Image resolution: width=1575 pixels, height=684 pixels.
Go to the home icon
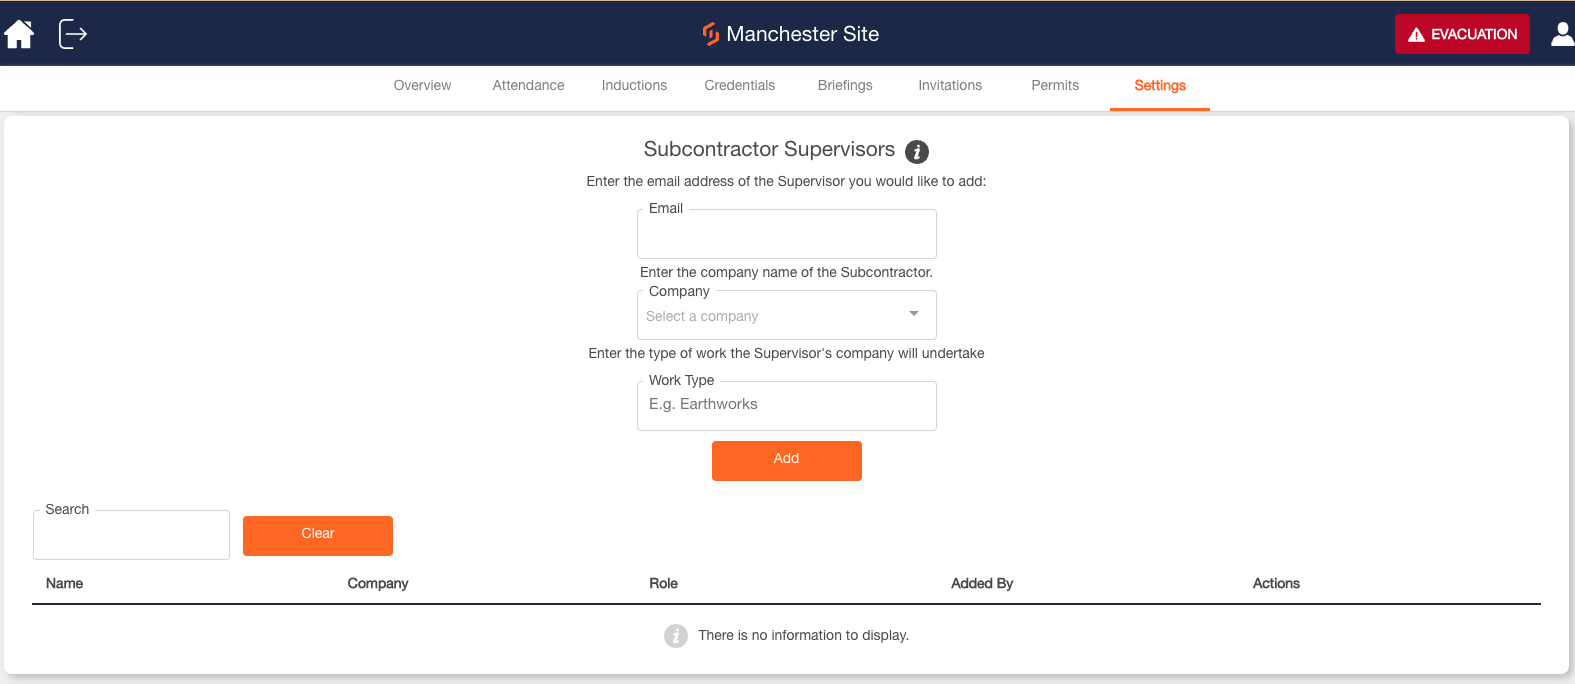[19, 34]
